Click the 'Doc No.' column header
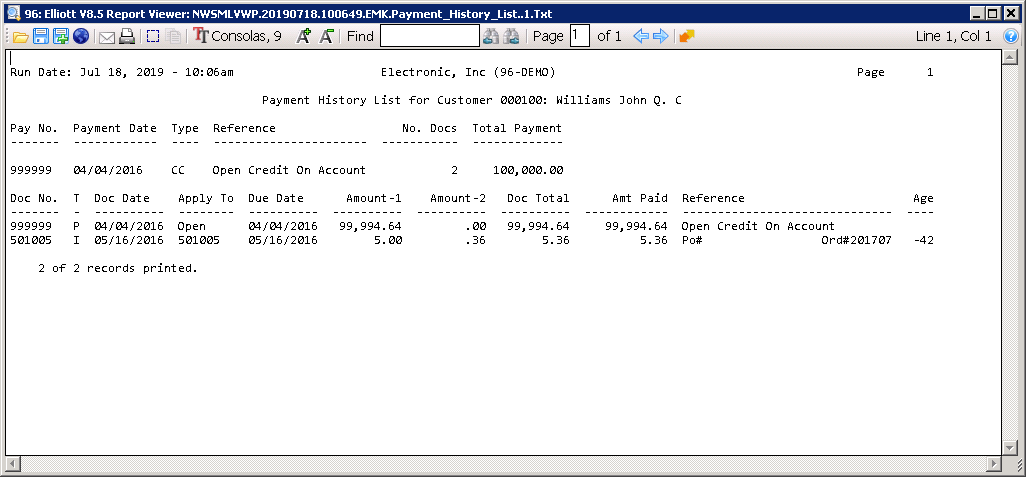Image resolution: width=1026 pixels, height=477 pixels. (x=34, y=198)
